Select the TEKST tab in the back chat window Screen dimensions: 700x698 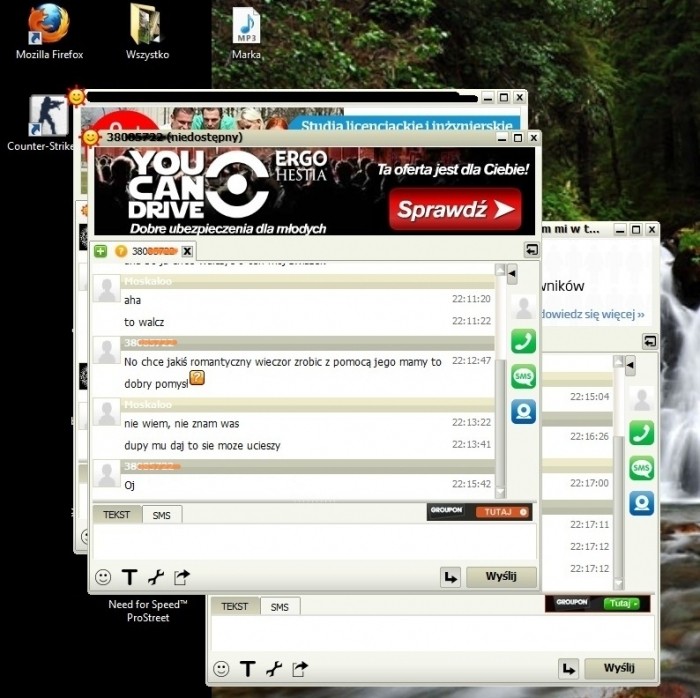tap(234, 606)
